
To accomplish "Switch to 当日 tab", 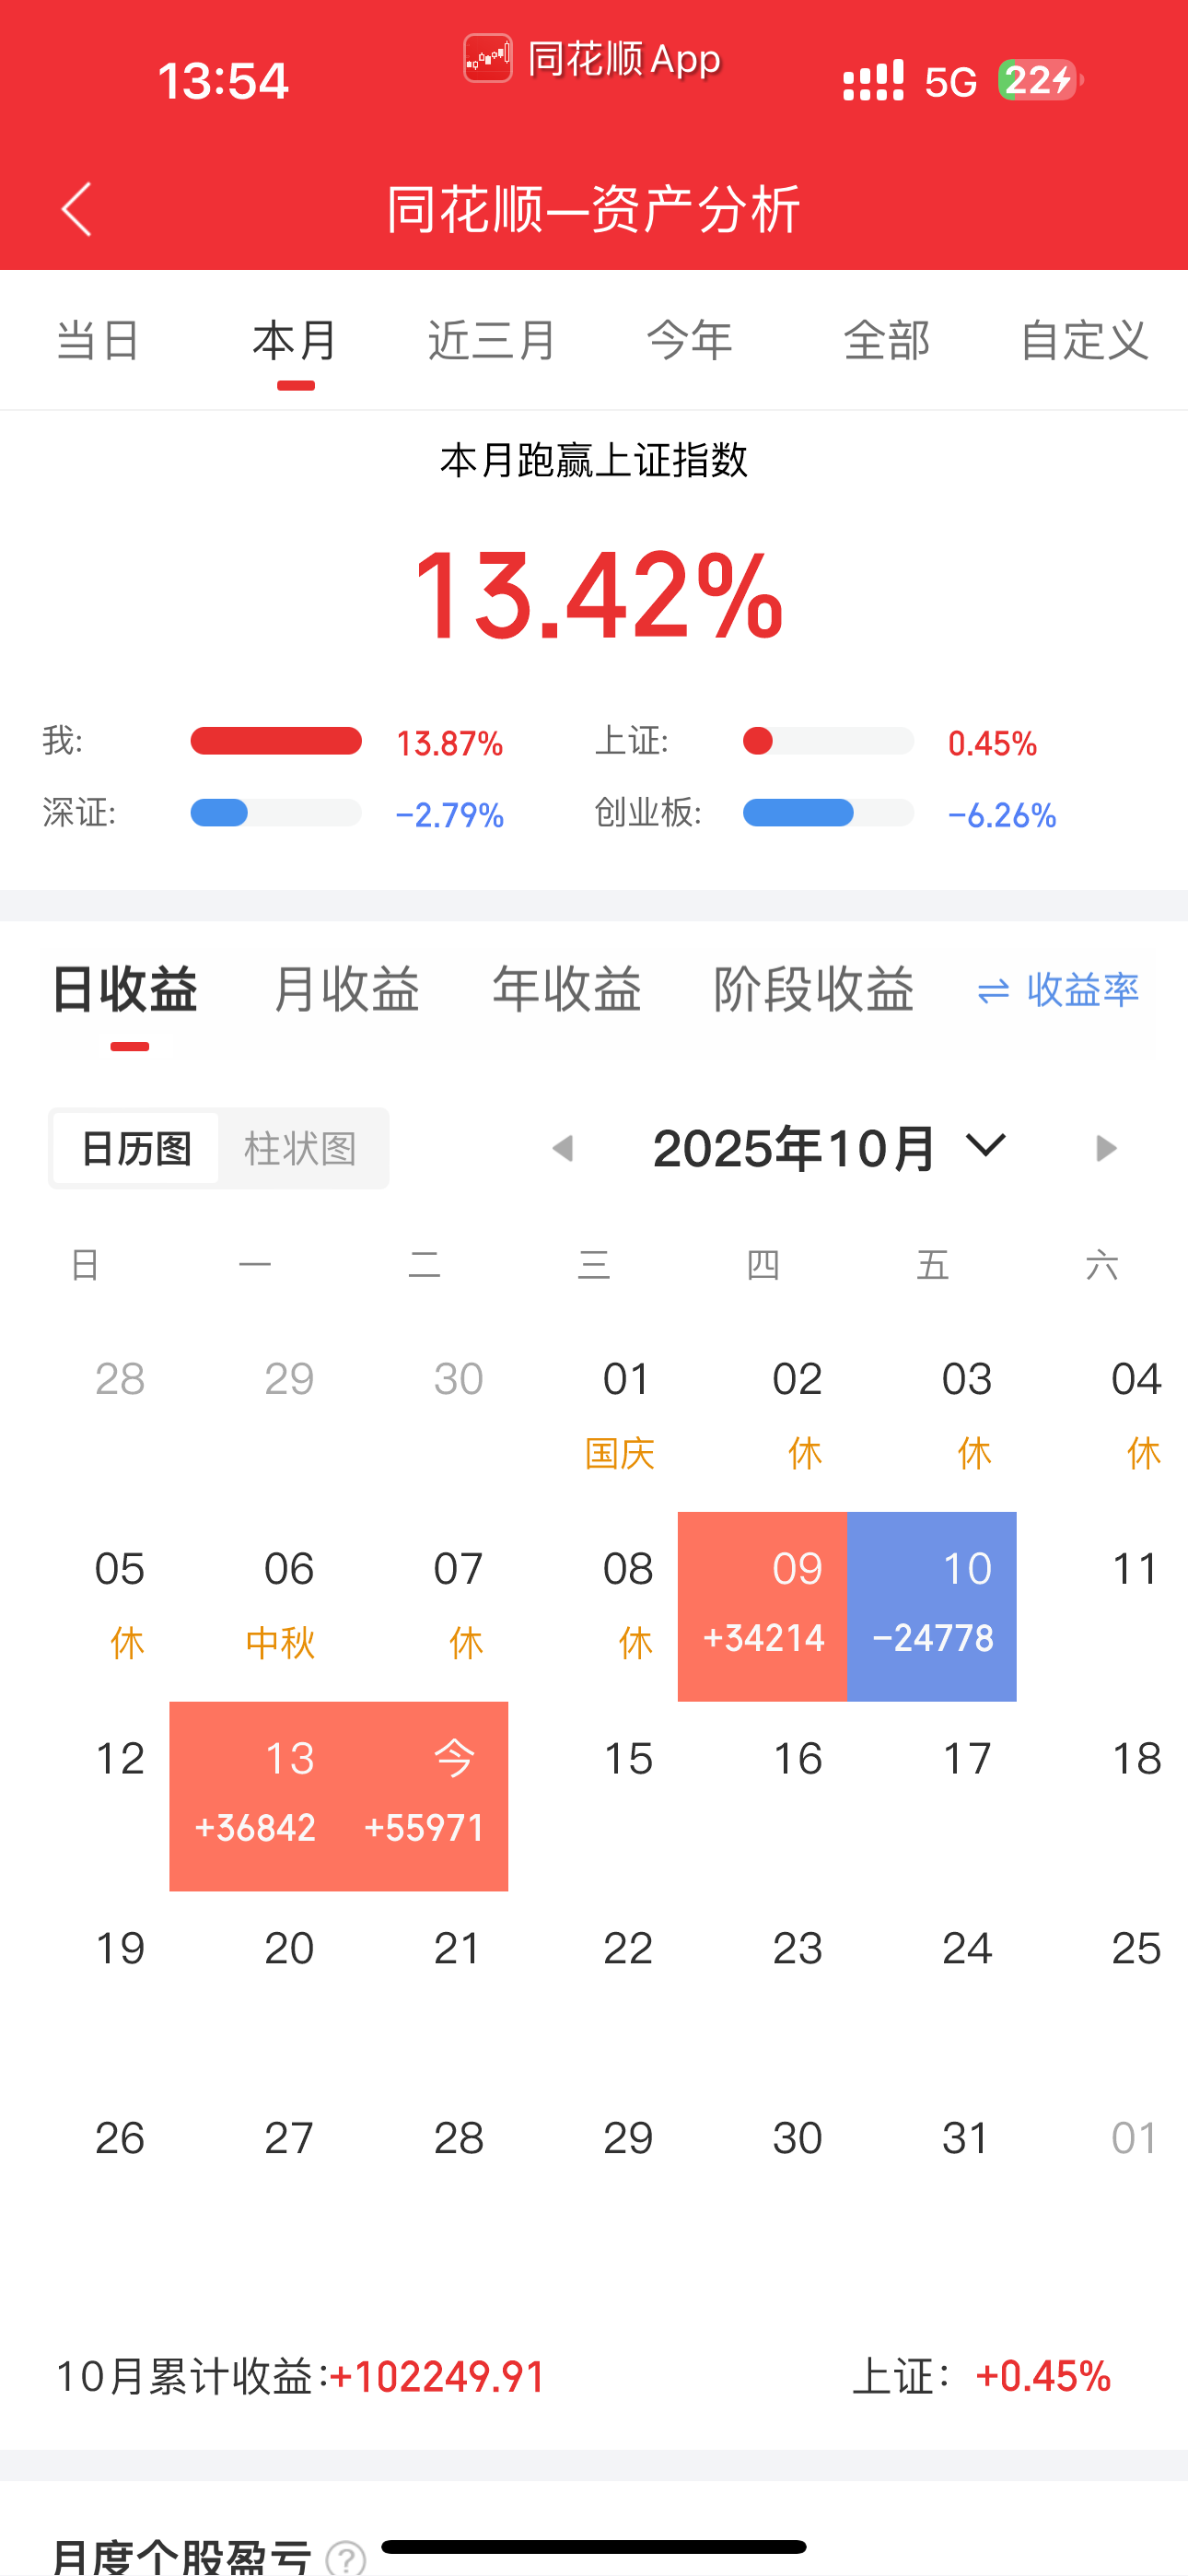I will [97, 340].
